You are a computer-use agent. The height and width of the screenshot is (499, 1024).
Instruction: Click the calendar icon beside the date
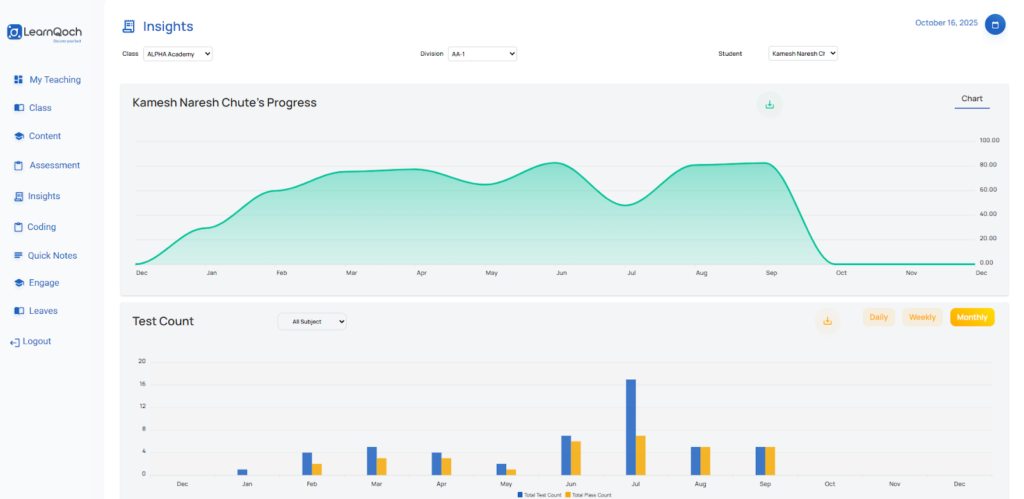pos(995,24)
